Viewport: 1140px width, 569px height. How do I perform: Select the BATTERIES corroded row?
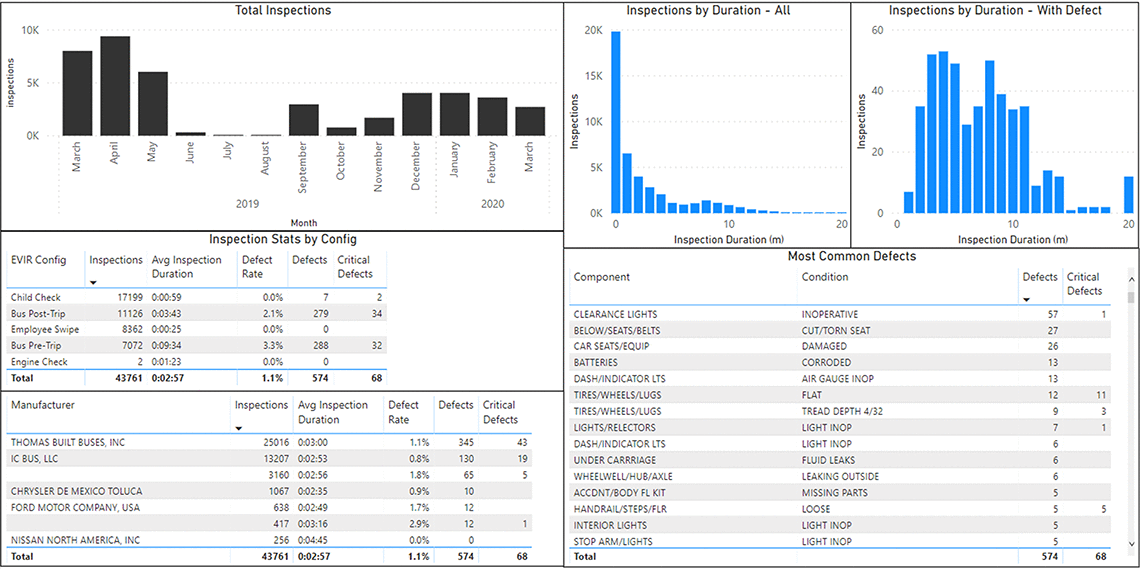click(x=596, y=363)
